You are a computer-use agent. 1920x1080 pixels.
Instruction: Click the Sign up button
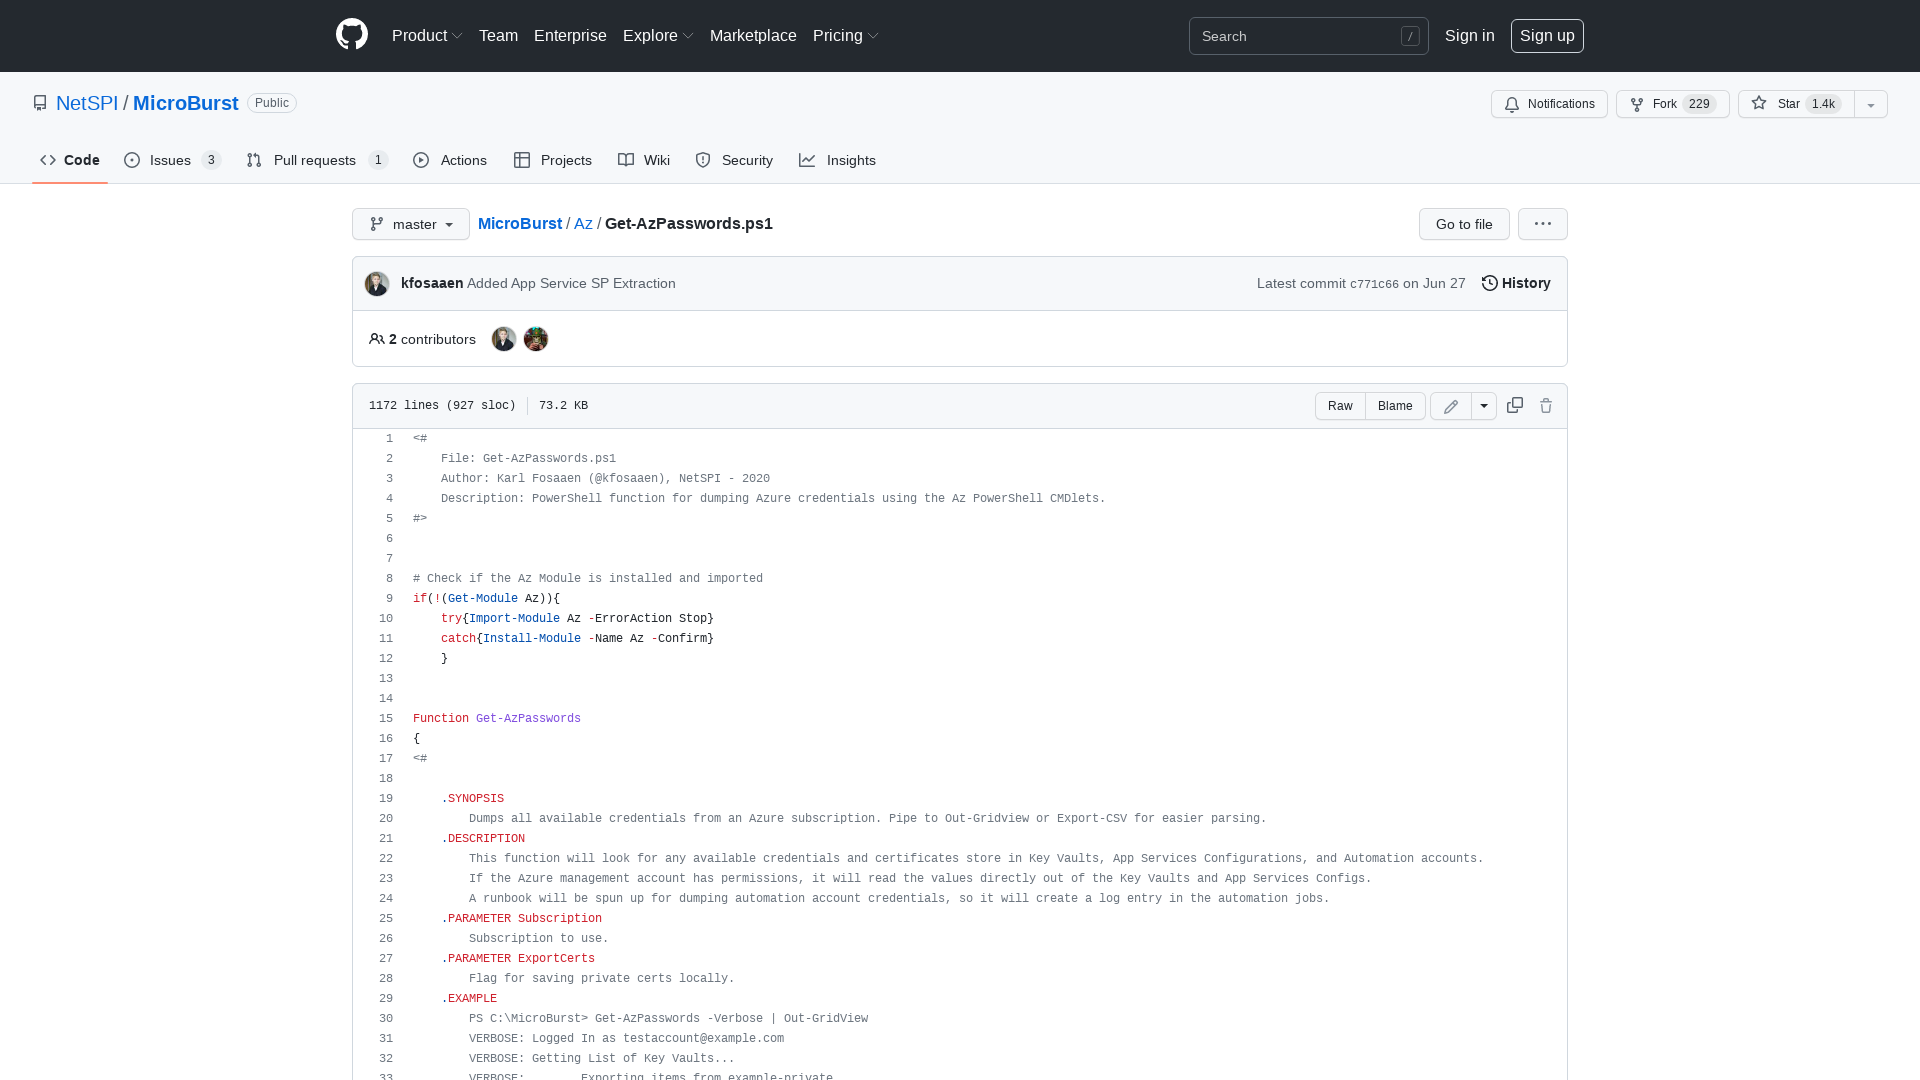click(x=1547, y=36)
